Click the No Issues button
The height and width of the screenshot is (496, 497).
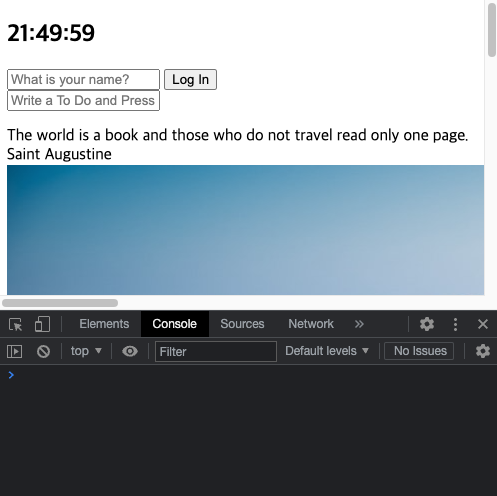point(419,351)
